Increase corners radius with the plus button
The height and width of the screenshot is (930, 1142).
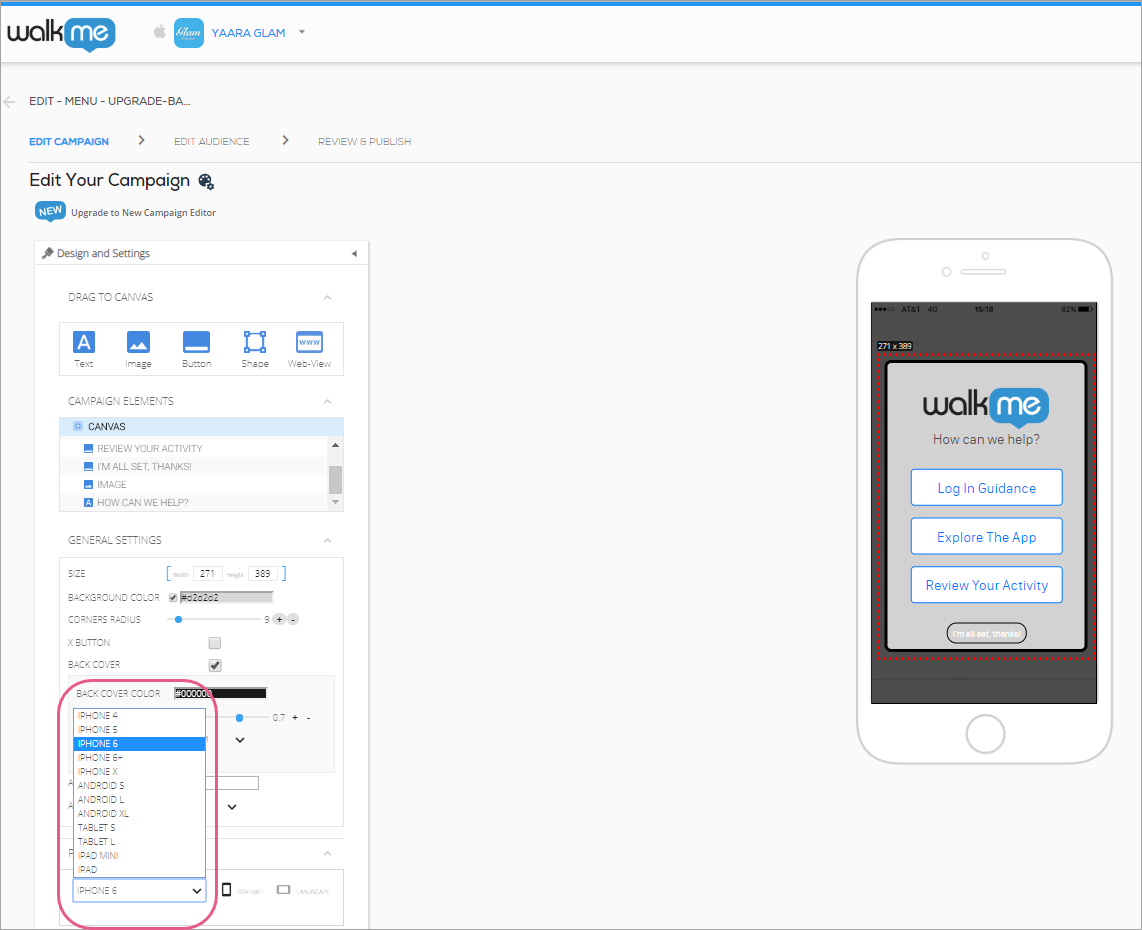point(280,619)
